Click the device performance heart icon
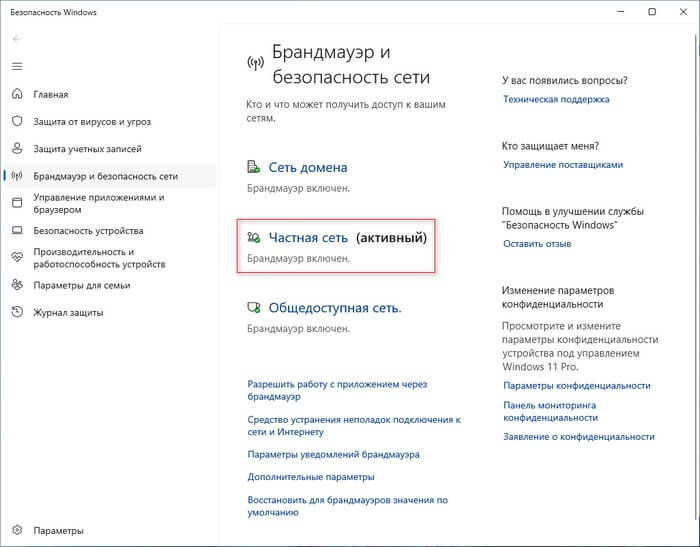The width and height of the screenshot is (700, 547). coord(16,257)
